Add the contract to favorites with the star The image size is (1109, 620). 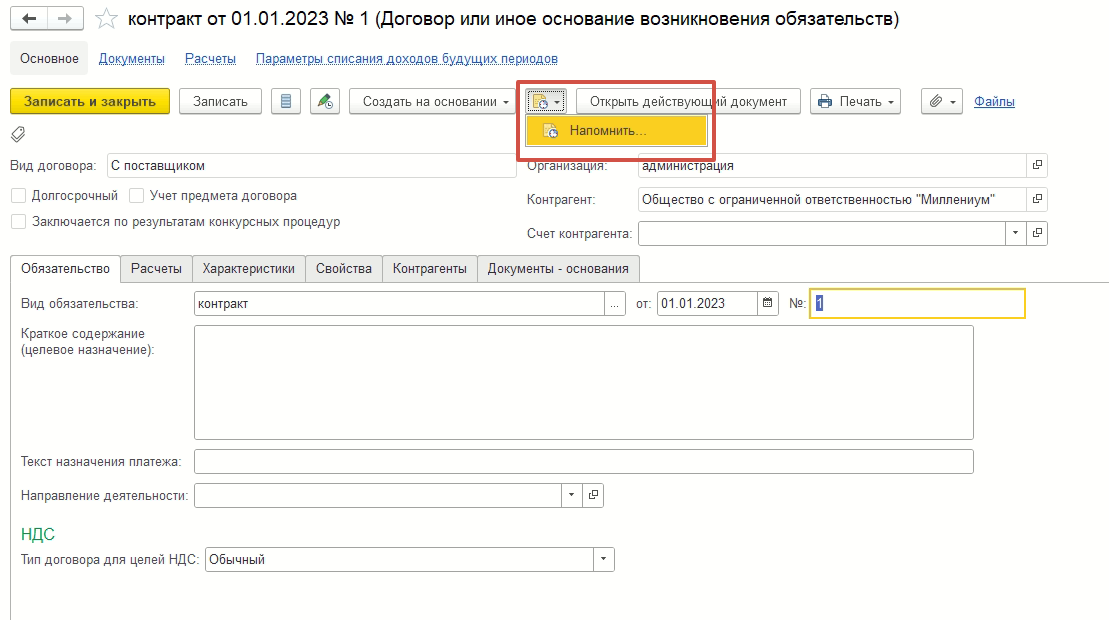[106, 18]
